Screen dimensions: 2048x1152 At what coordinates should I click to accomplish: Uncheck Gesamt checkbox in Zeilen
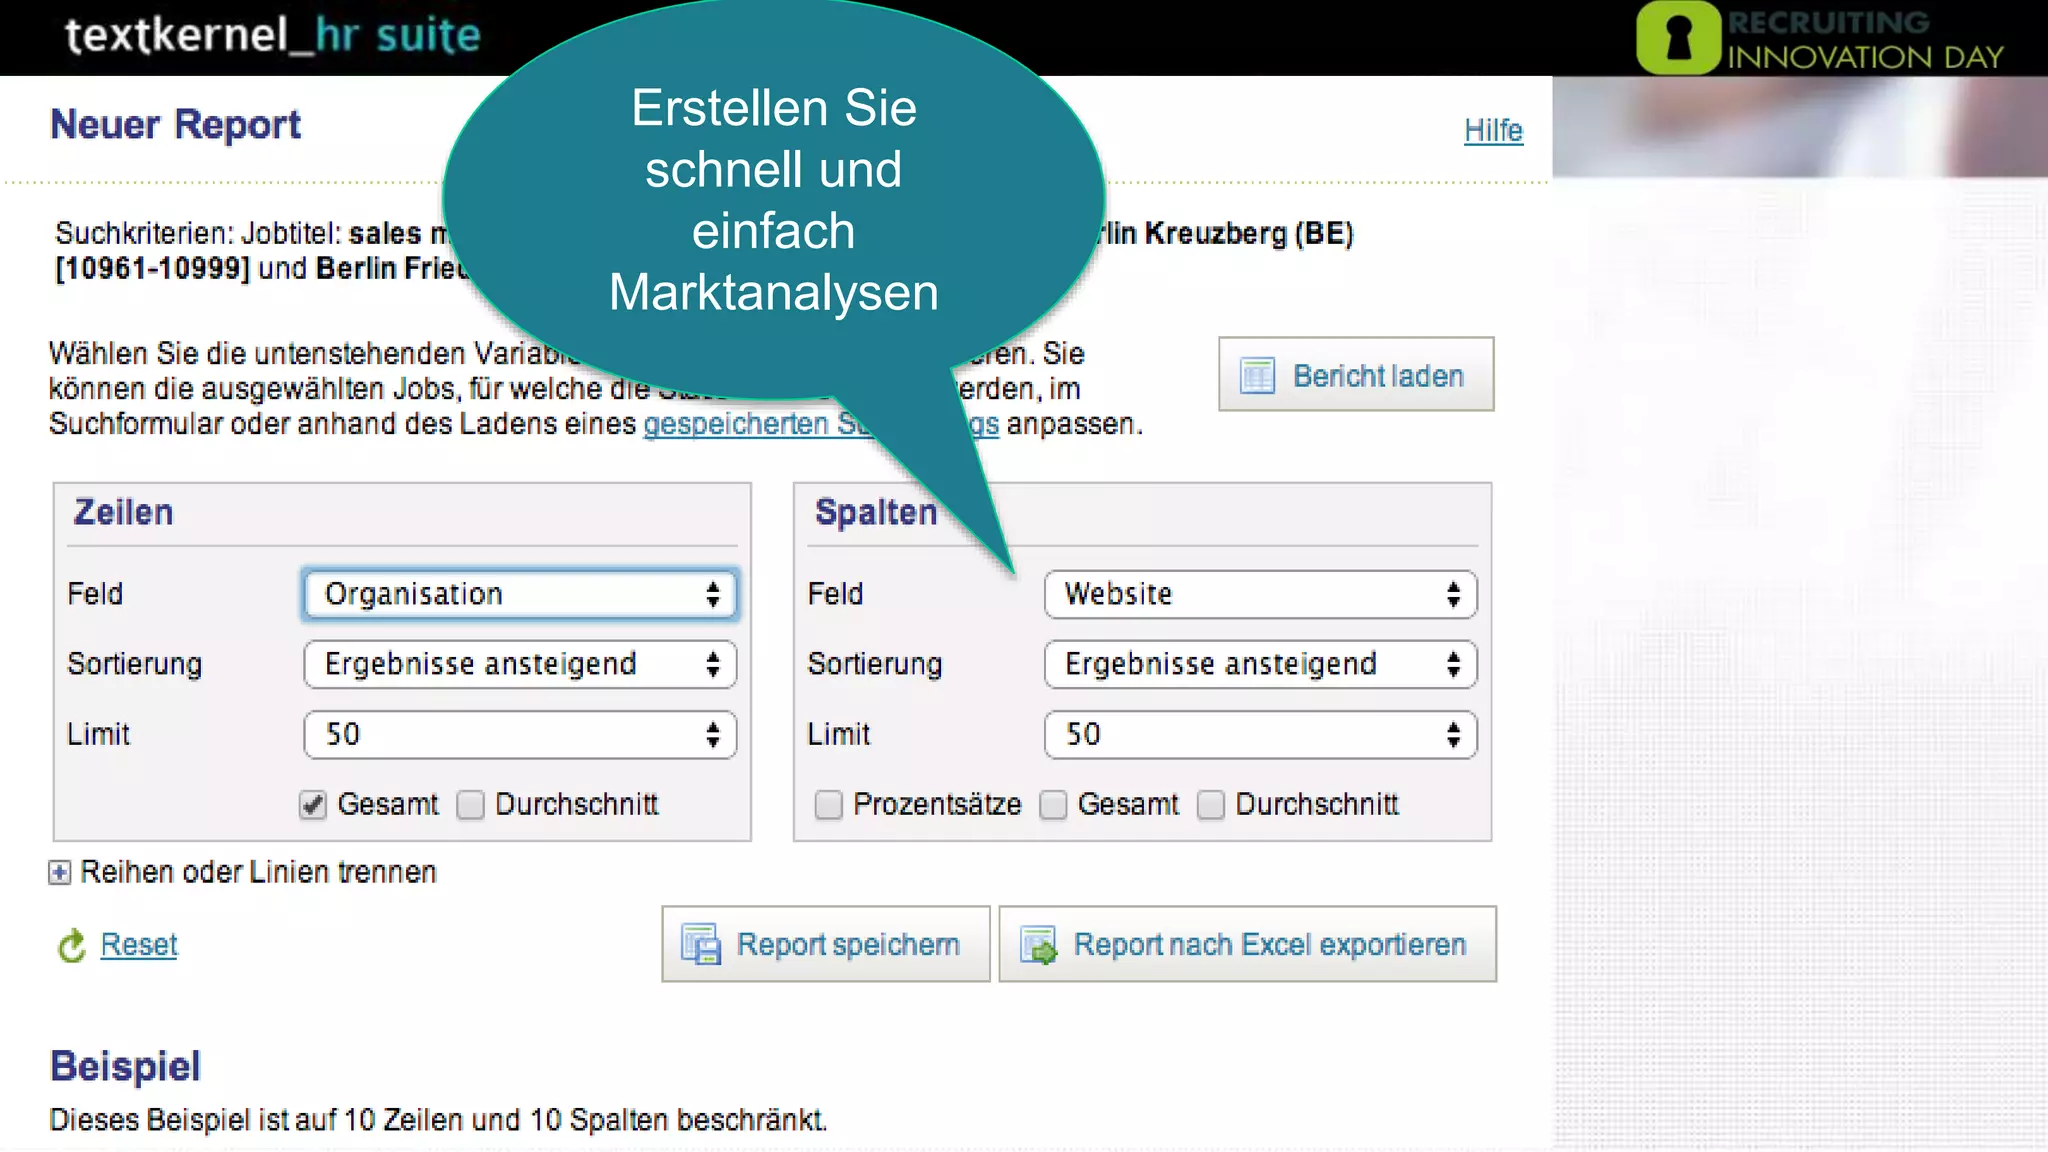pyautogui.click(x=313, y=804)
